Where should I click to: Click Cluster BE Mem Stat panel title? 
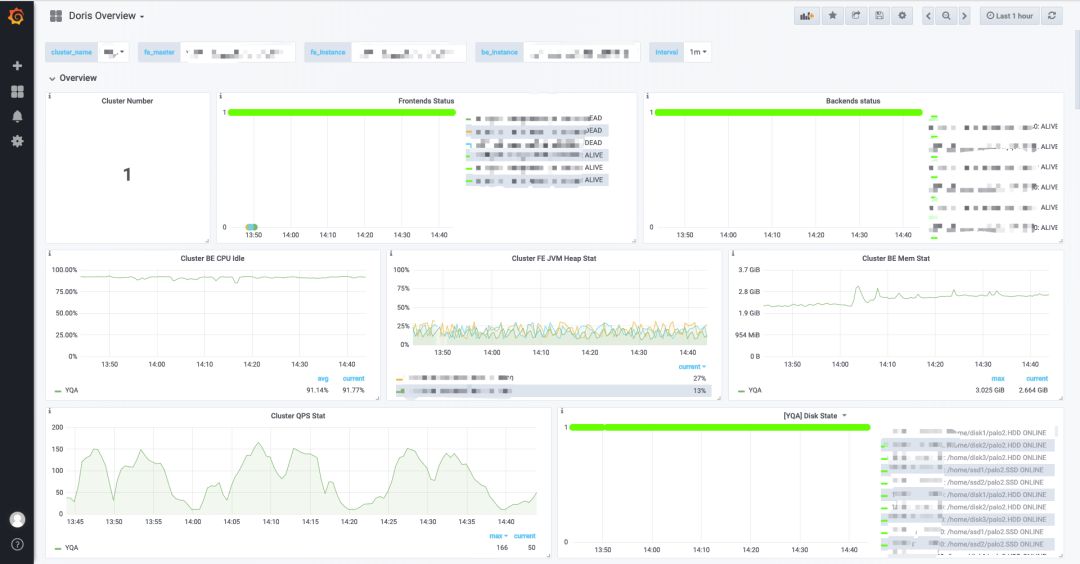[x=895, y=258]
